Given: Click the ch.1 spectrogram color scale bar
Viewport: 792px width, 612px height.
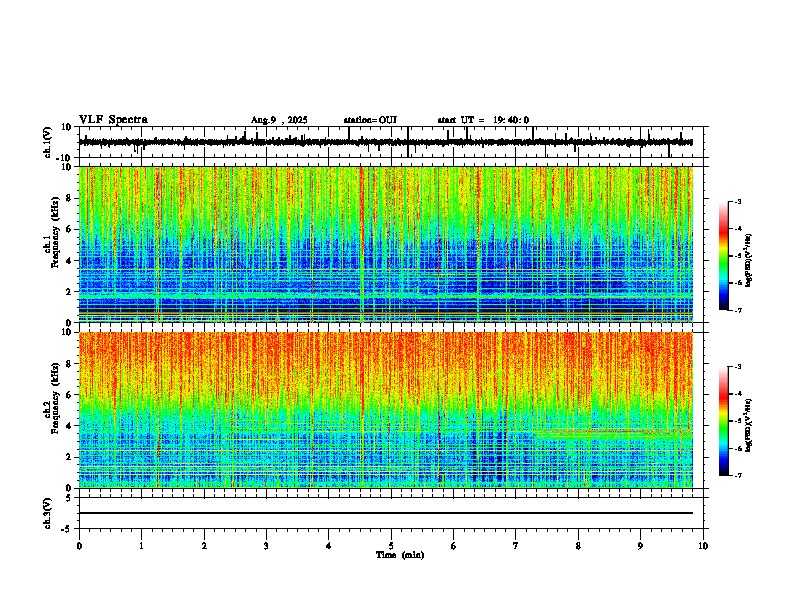Looking at the screenshot, I should point(723,256).
